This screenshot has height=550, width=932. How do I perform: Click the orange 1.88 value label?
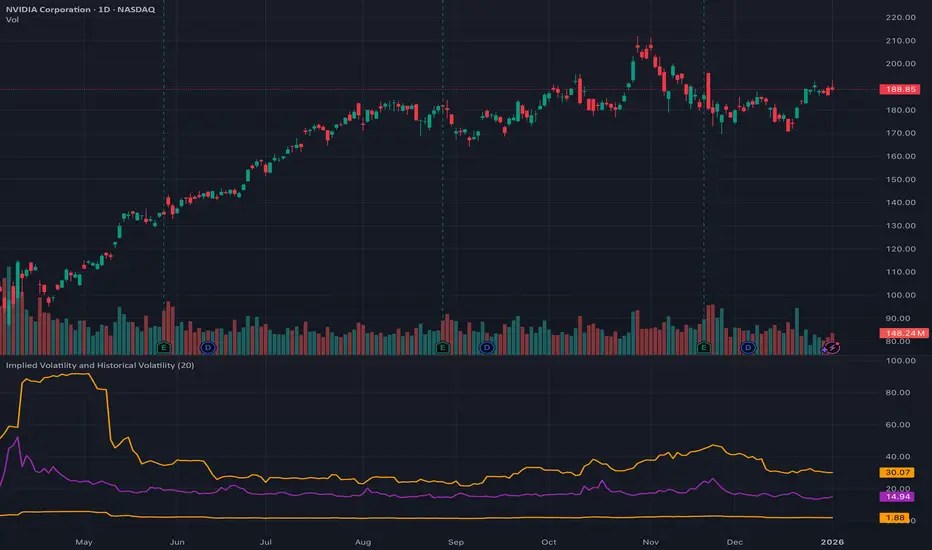[895, 518]
